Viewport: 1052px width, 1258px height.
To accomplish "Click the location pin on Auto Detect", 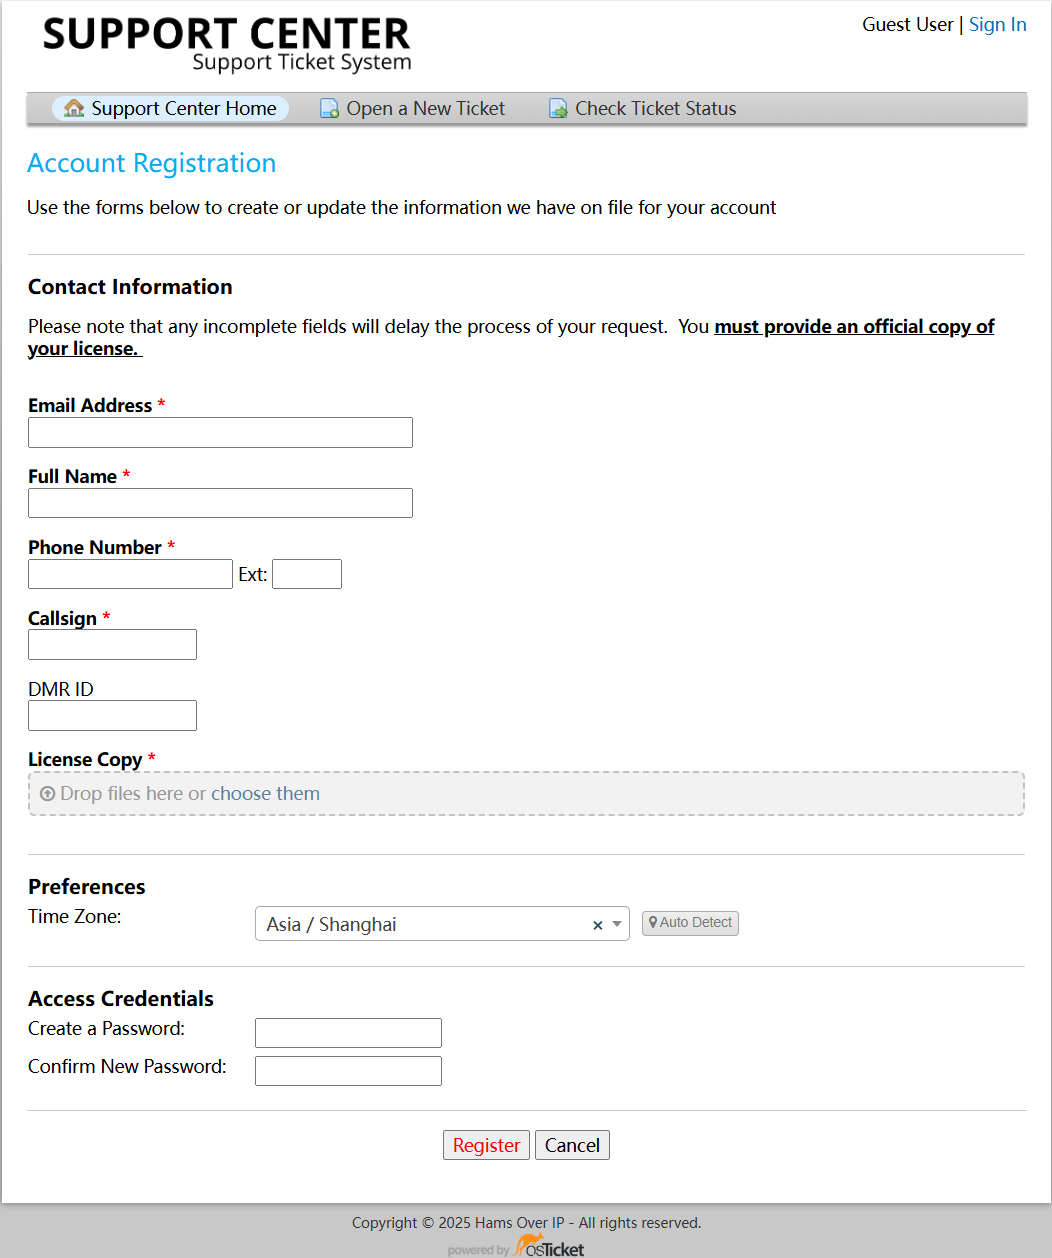I will (653, 922).
